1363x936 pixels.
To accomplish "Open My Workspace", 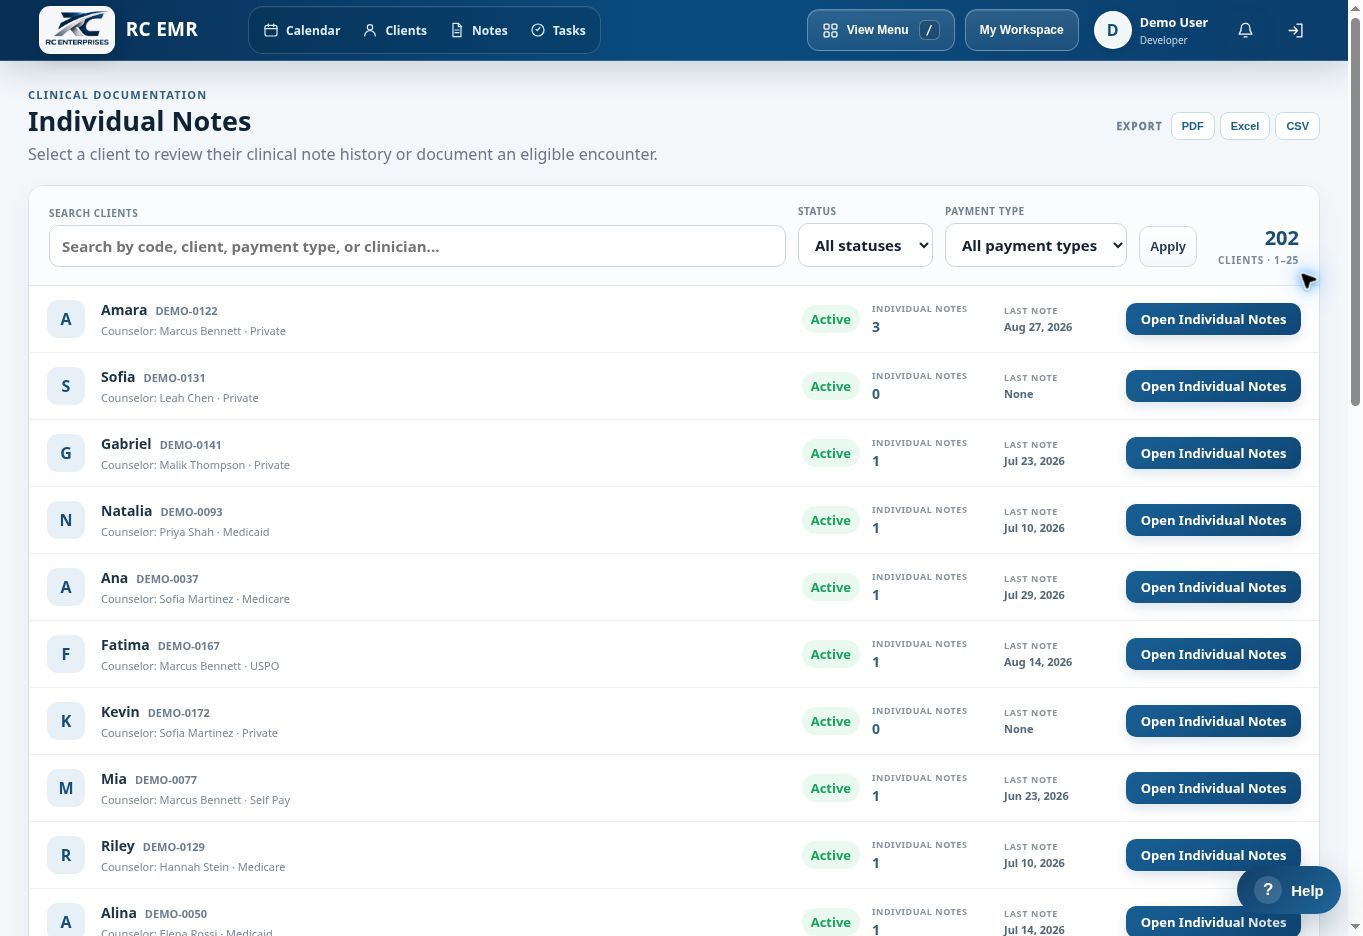I will [x=1021, y=30].
